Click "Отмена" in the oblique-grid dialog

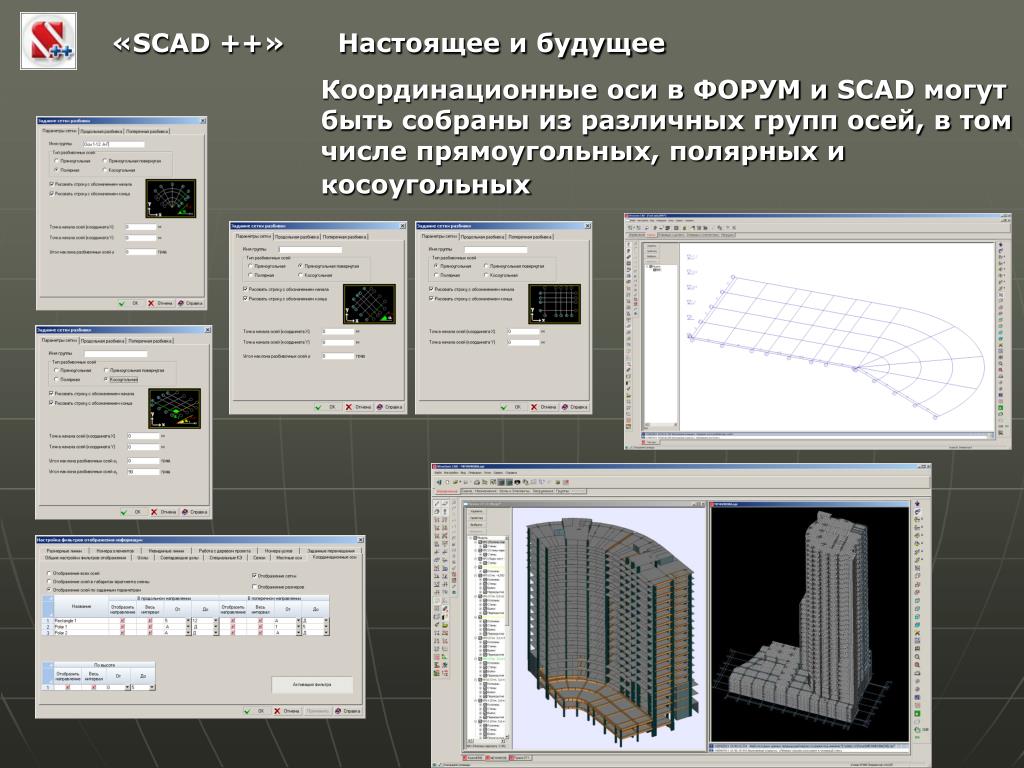point(165,512)
